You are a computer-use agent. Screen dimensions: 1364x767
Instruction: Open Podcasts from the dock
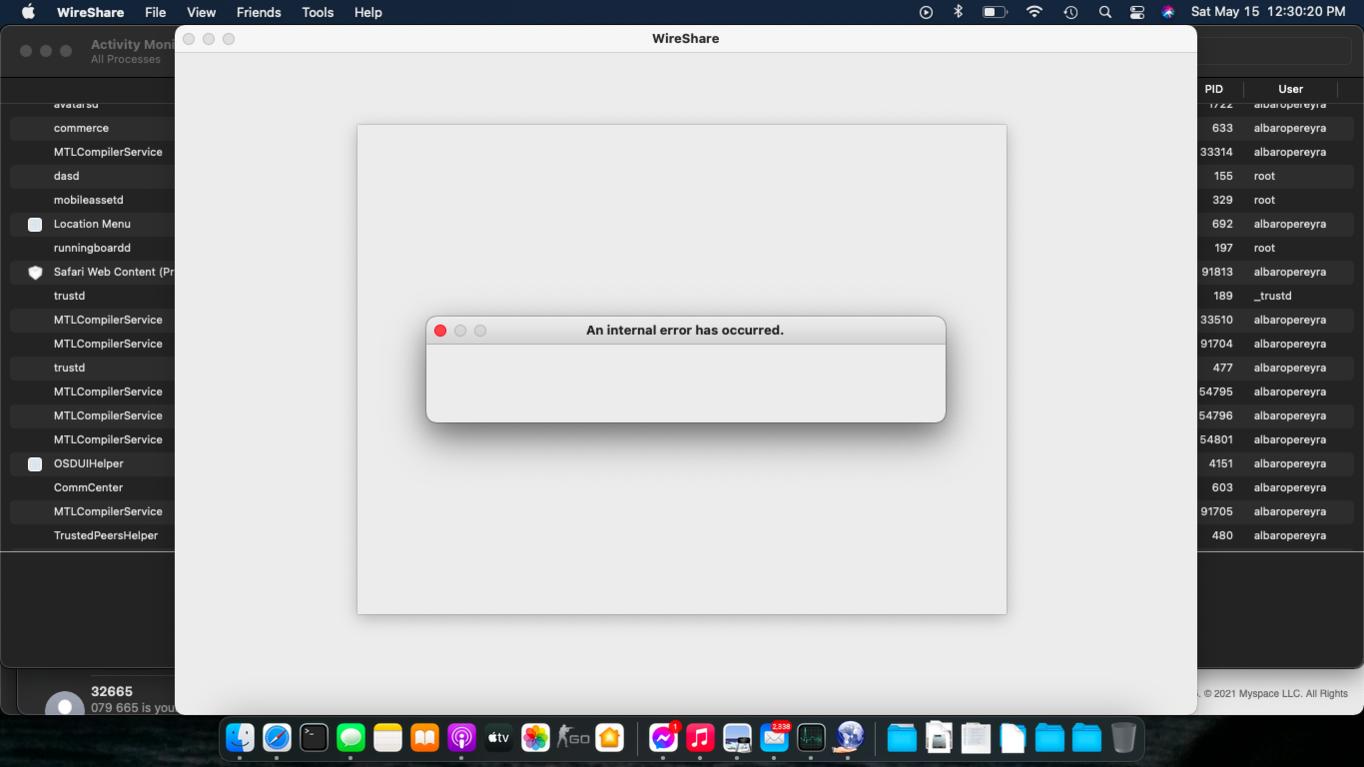[461, 738]
